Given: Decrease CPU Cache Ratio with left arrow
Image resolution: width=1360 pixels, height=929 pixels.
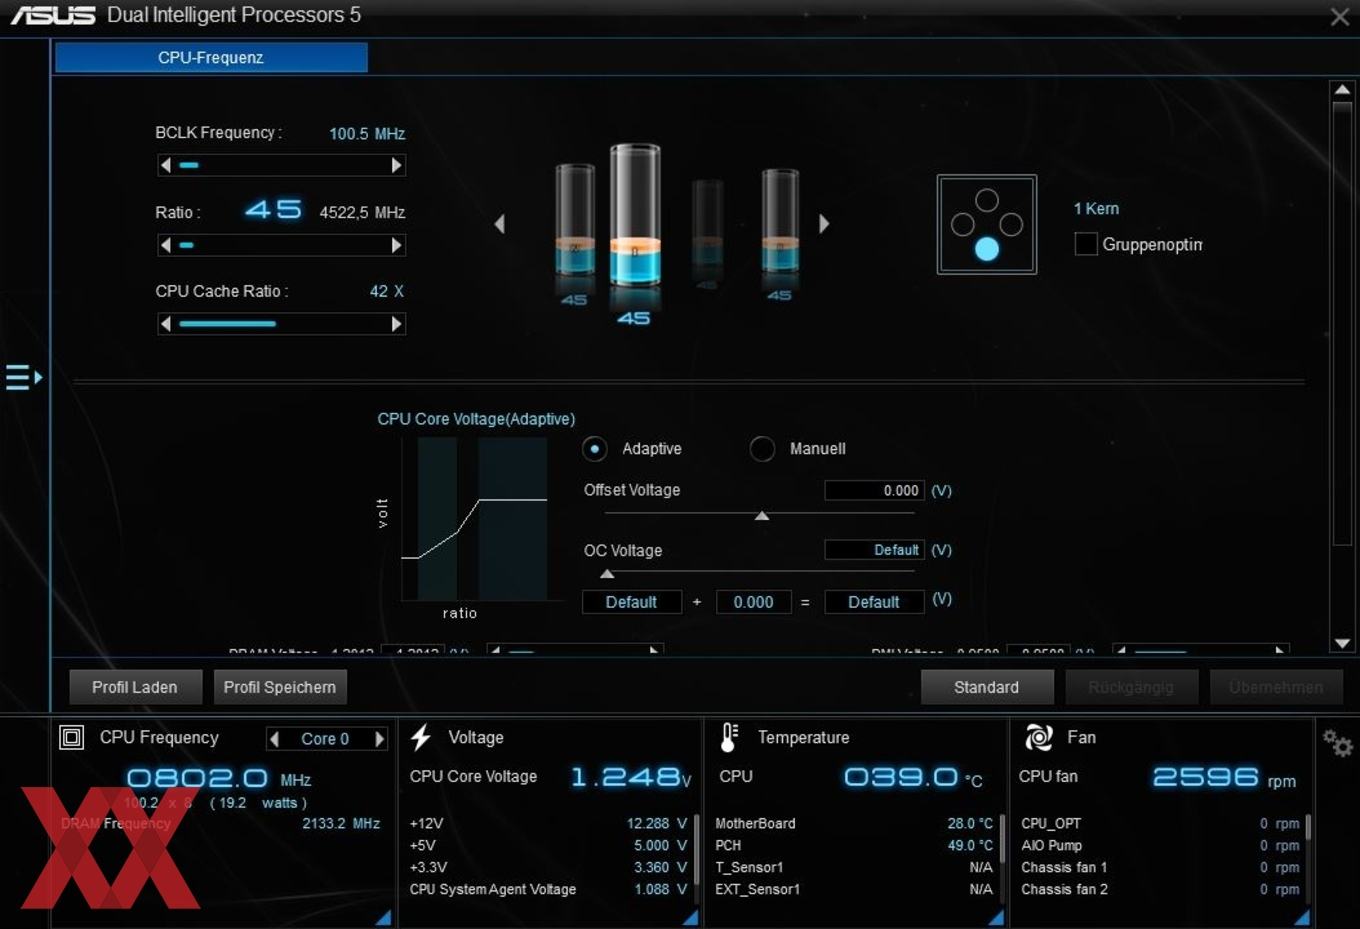Looking at the screenshot, I should [166, 324].
